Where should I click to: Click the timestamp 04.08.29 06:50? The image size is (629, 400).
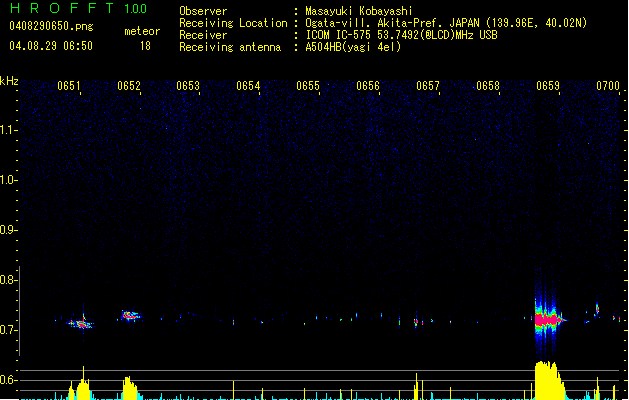tap(51, 46)
